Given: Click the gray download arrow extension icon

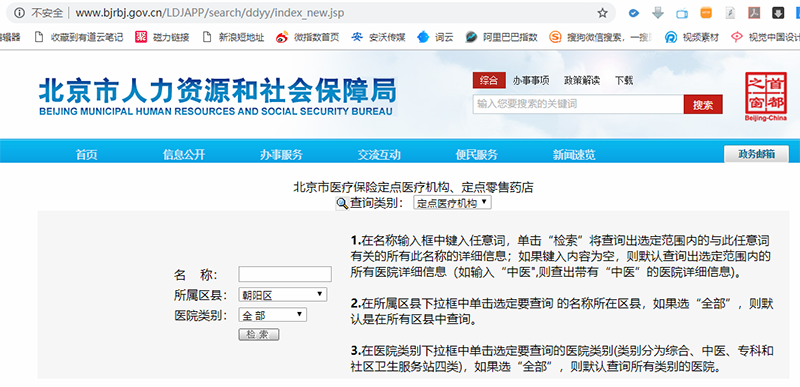Looking at the screenshot, I should pyautogui.click(x=658, y=13).
